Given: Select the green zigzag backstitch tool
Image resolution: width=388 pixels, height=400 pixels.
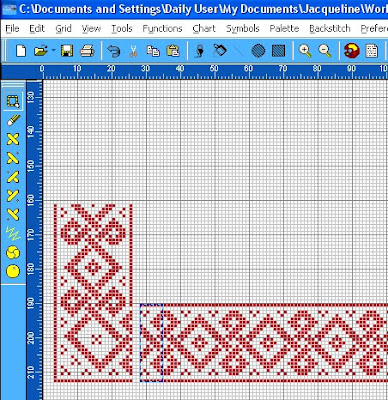Looking at the screenshot, I should click(x=13, y=233).
